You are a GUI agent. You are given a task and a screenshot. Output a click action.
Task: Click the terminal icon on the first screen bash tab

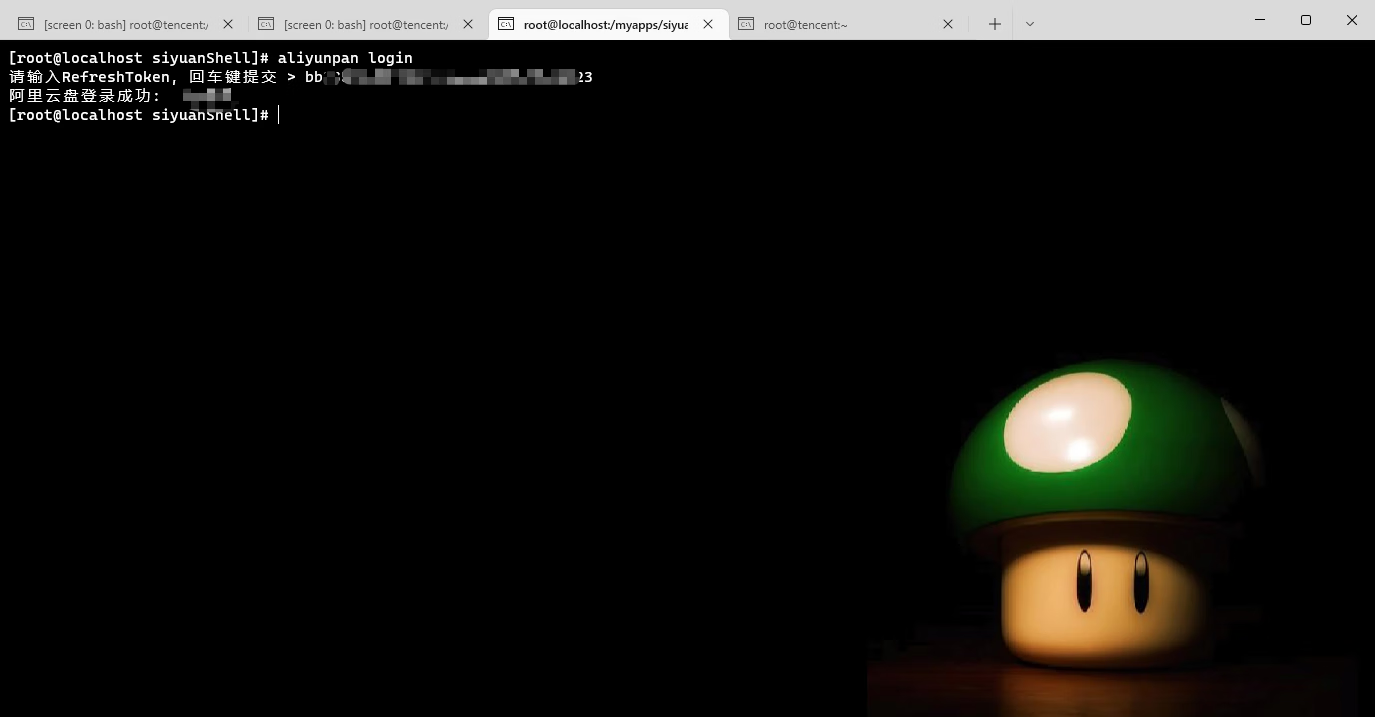pos(26,24)
